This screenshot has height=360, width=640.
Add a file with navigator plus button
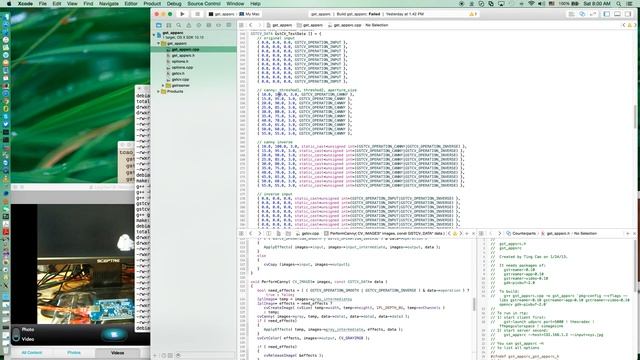[155, 356]
